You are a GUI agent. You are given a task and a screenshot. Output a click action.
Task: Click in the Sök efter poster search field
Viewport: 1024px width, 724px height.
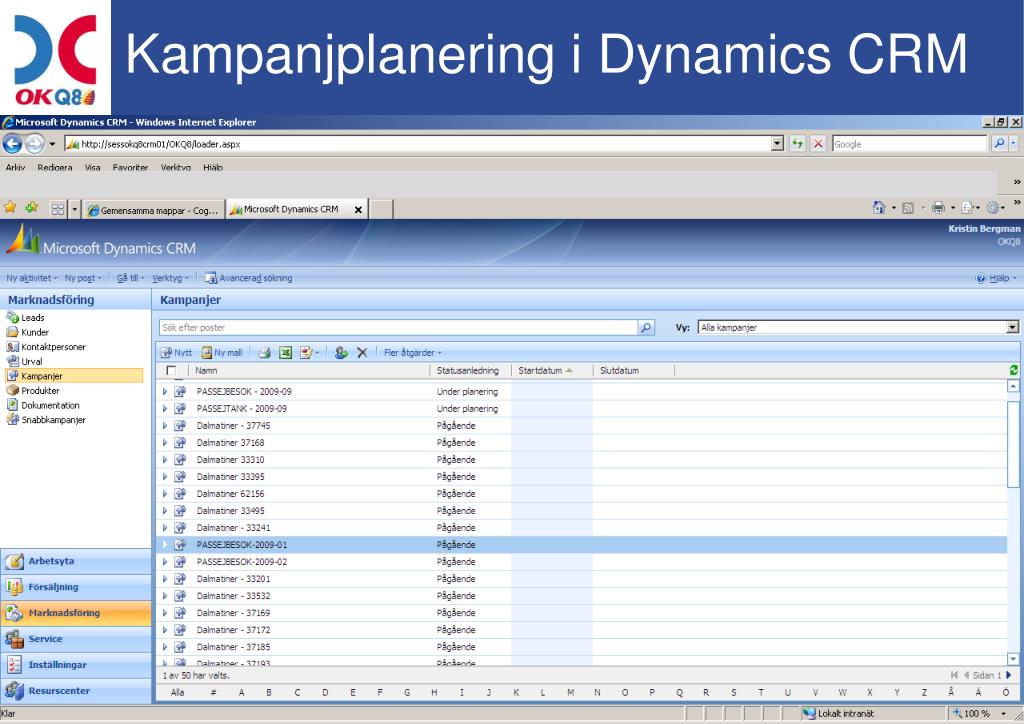click(398, 327)
